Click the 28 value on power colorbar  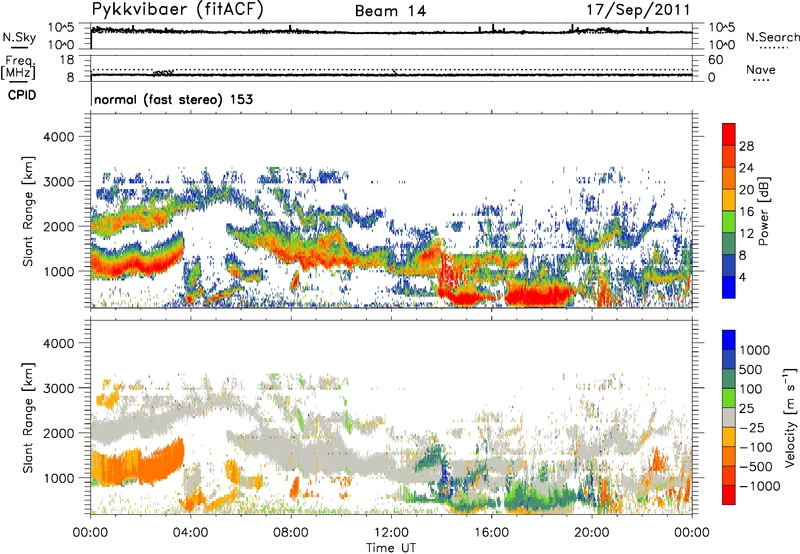(x=746, y=146)
